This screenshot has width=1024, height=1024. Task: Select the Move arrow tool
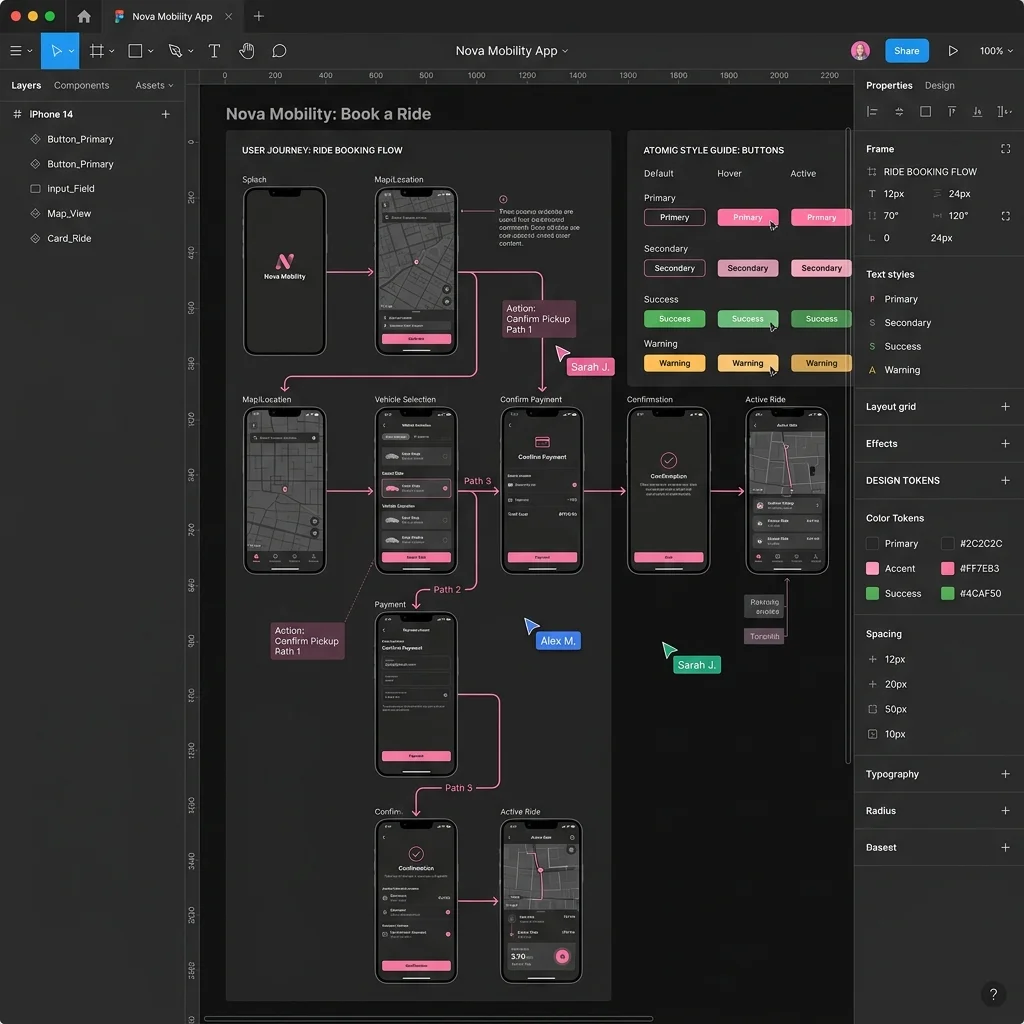click(56, 50)
